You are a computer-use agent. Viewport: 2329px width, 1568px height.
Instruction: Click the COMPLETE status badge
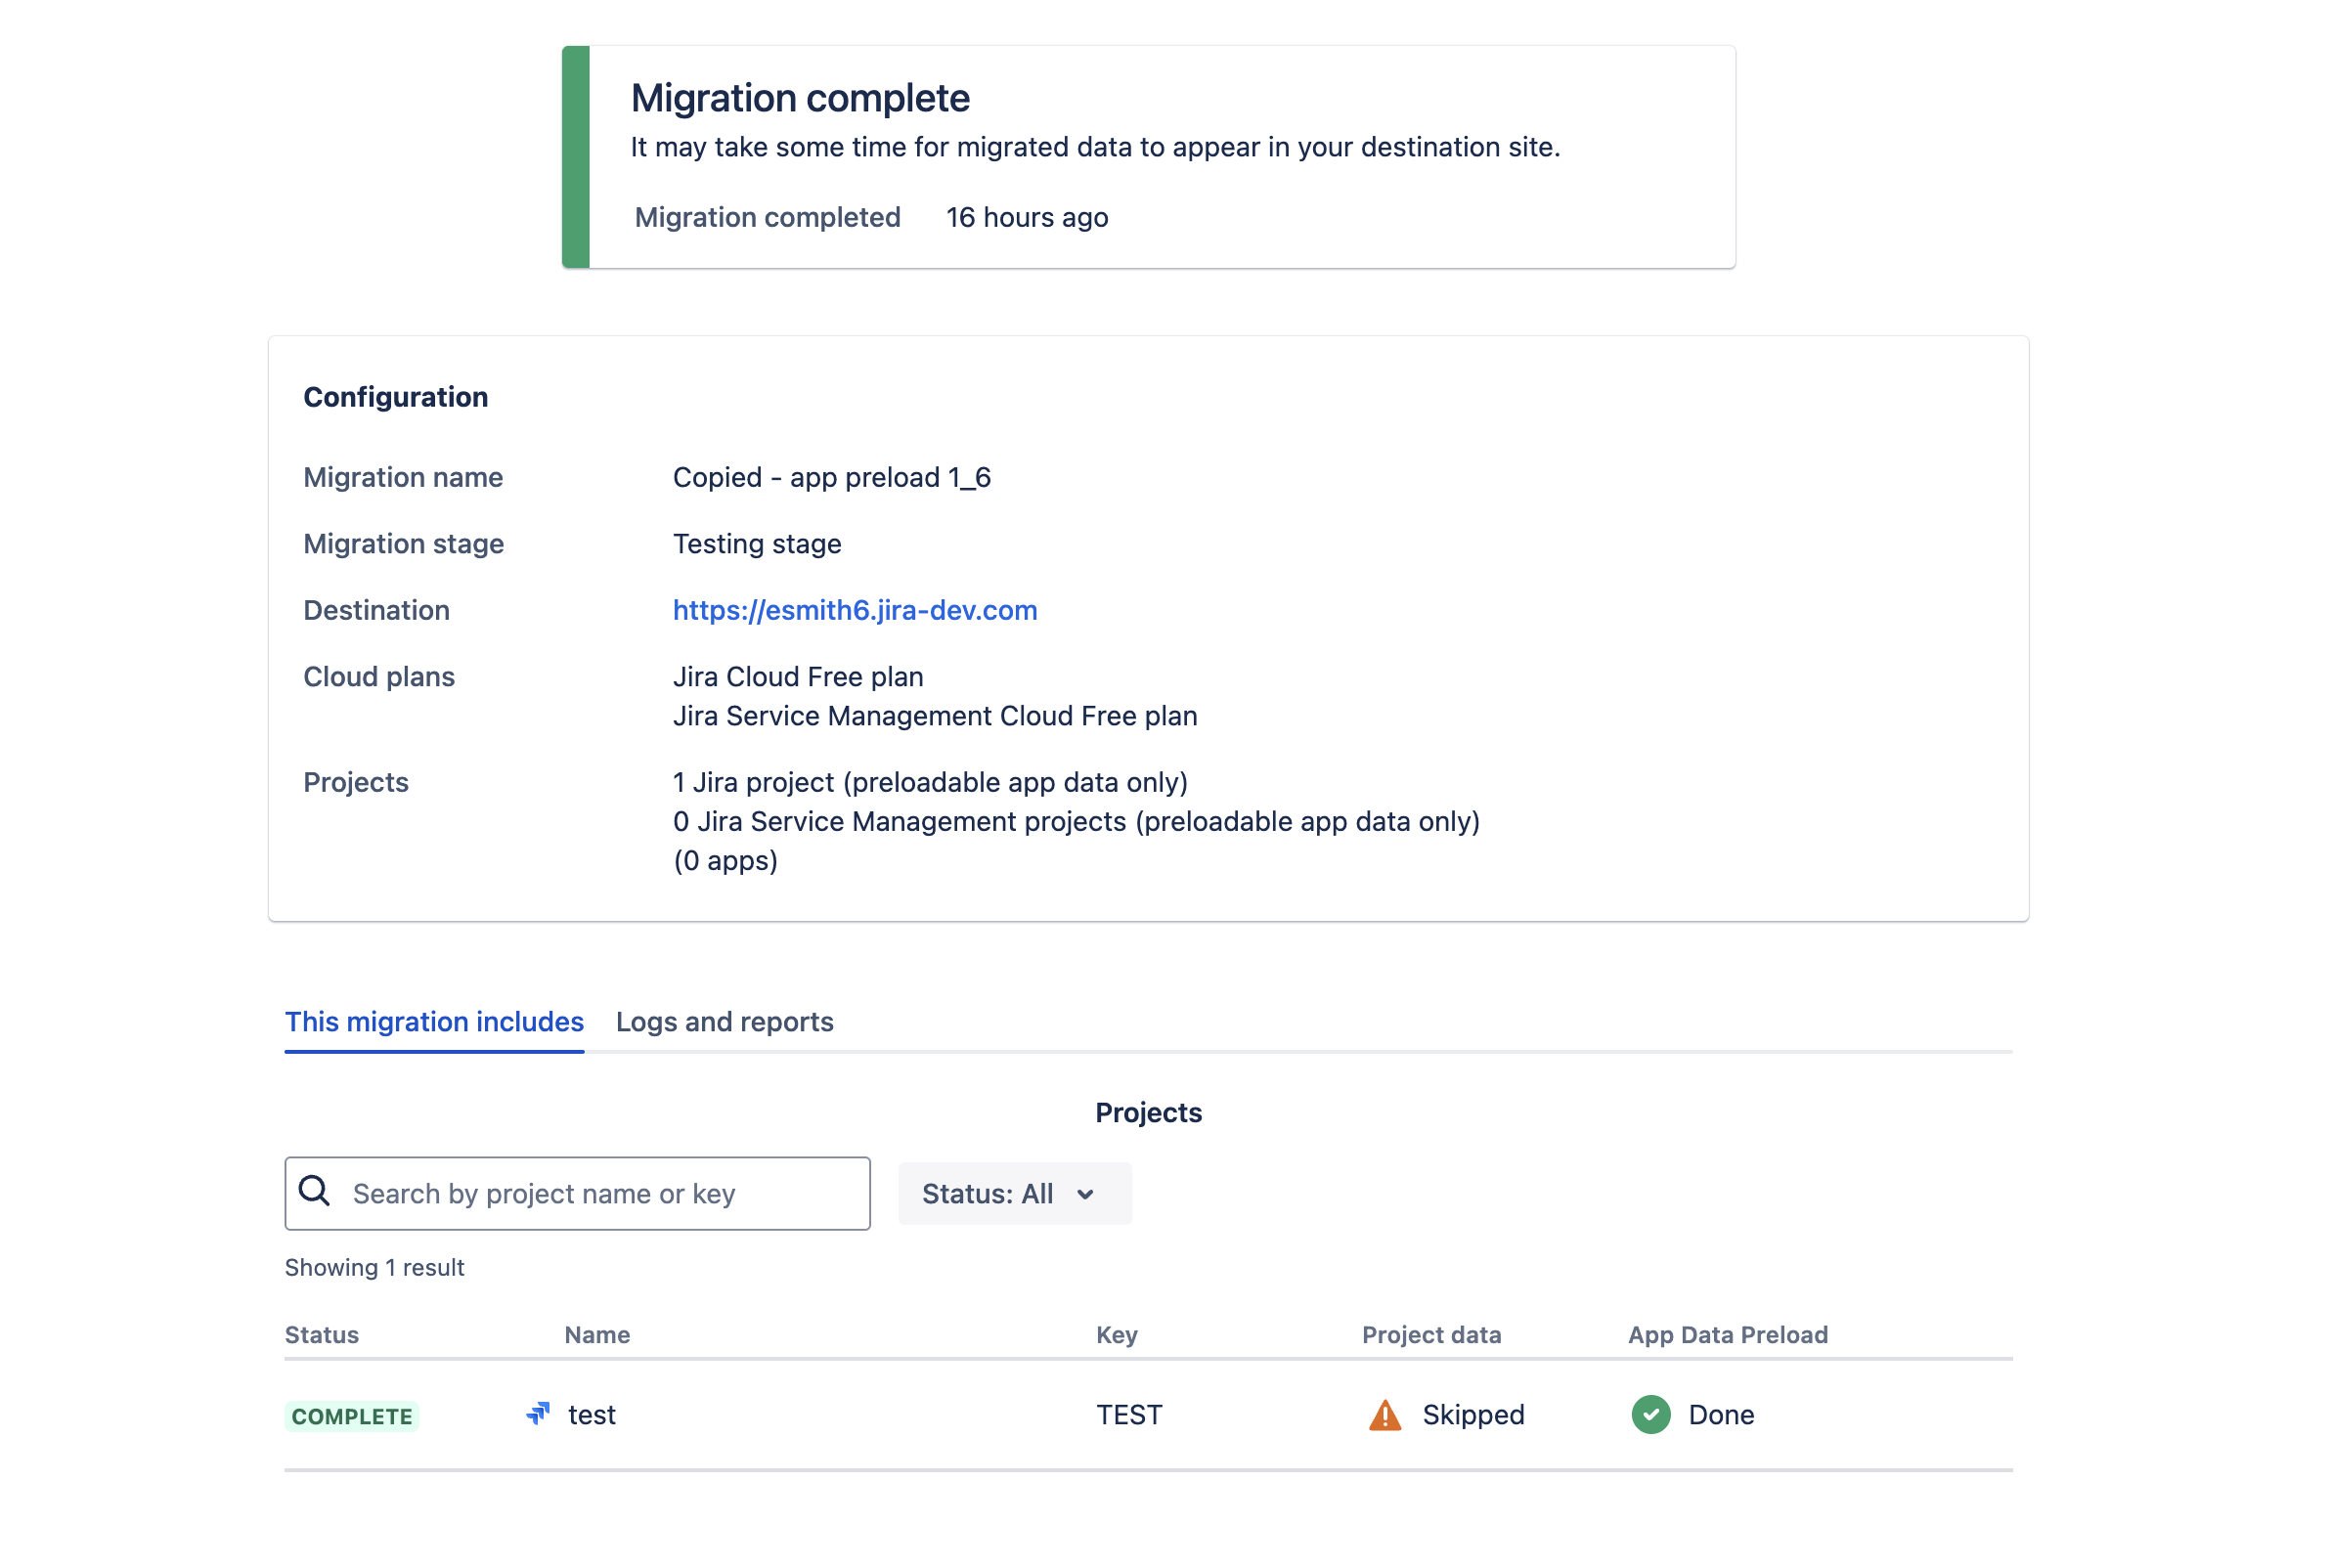pos(351,1415)
